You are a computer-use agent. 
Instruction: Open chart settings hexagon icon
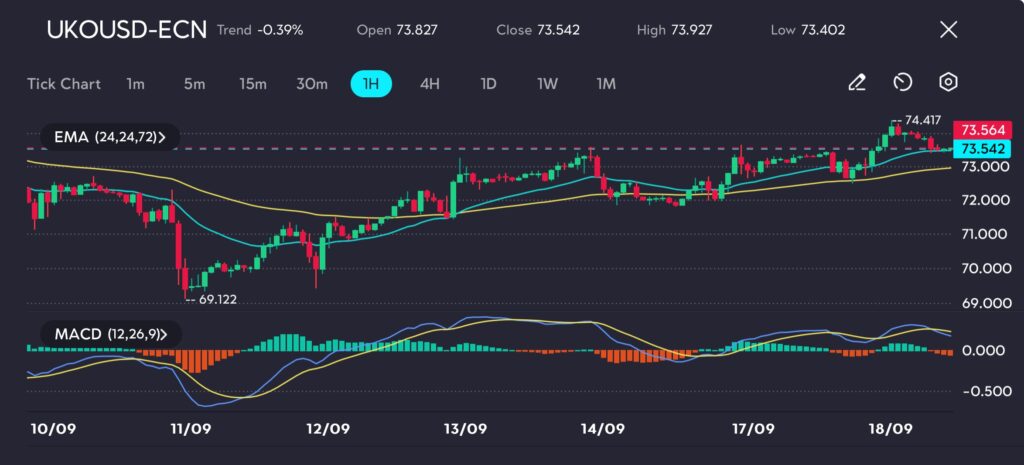tap(948, 83)
